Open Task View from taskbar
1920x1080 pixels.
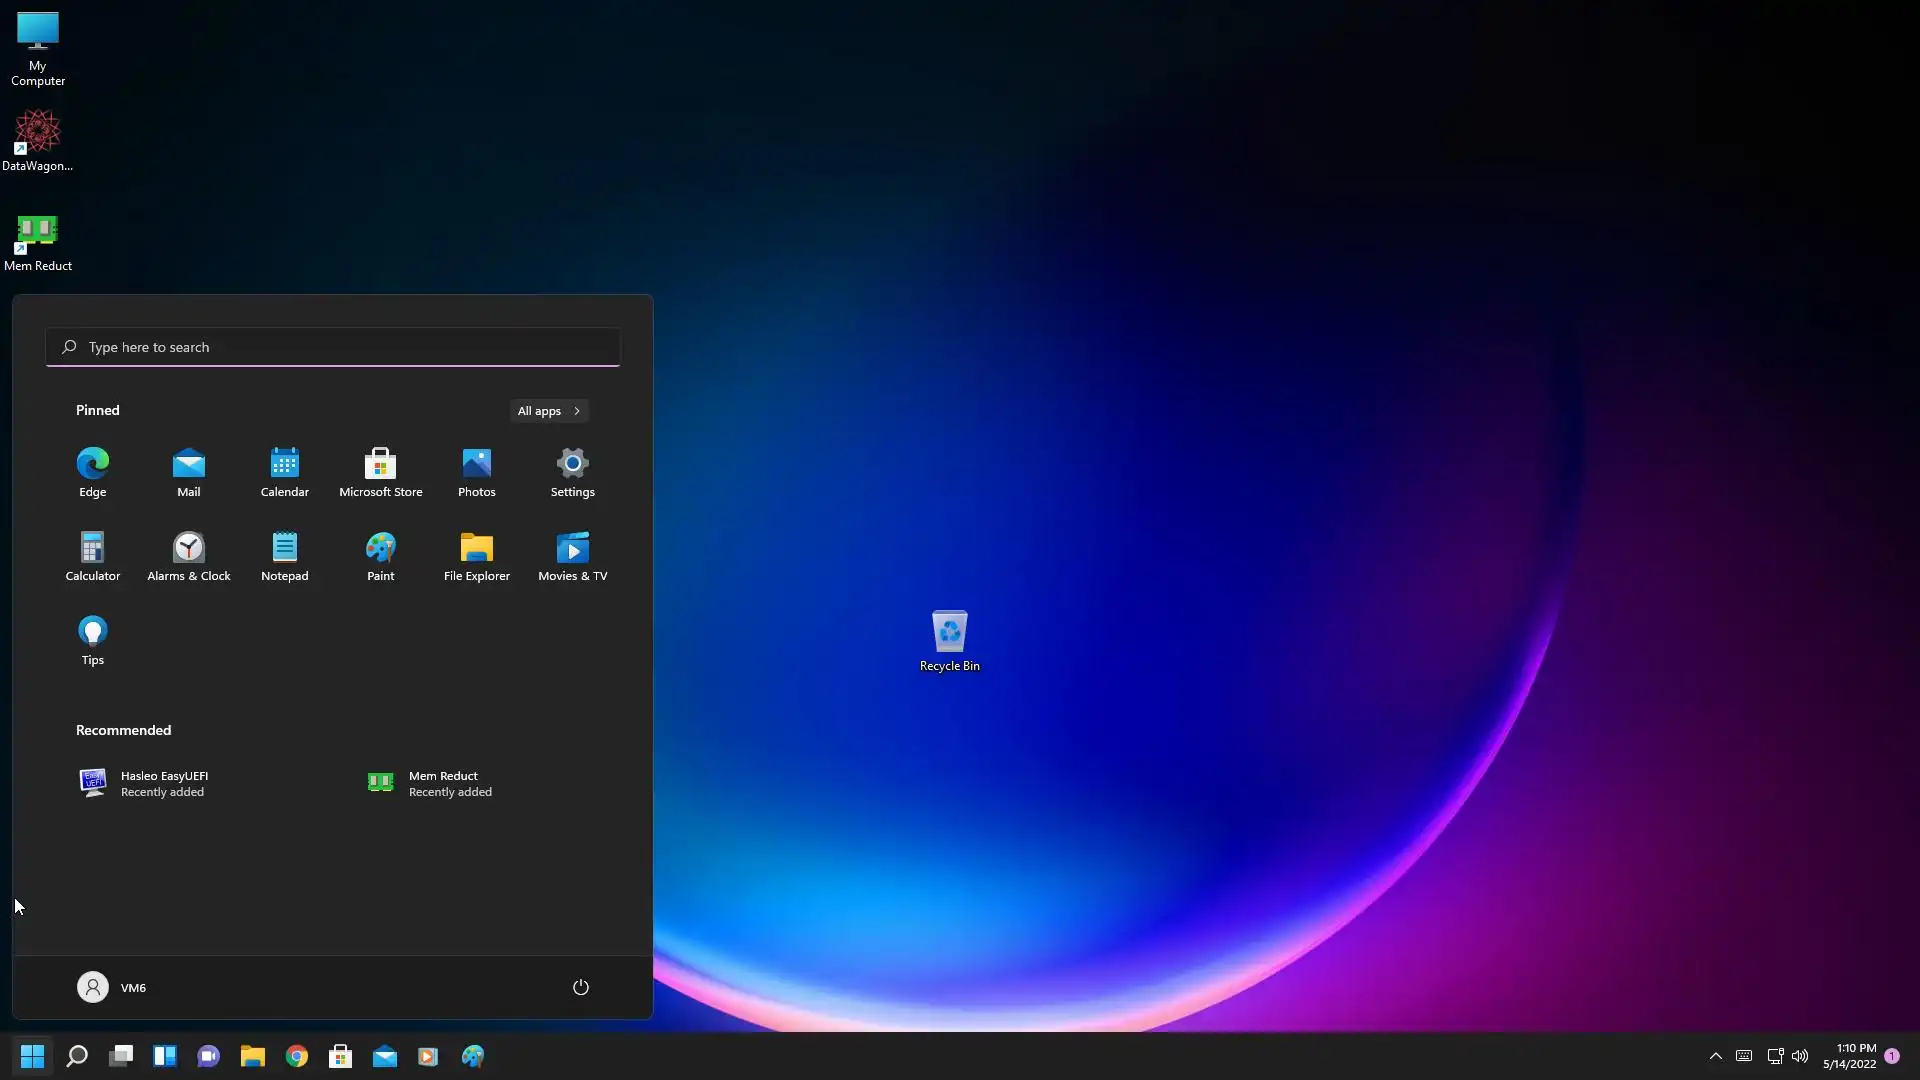121,1056
